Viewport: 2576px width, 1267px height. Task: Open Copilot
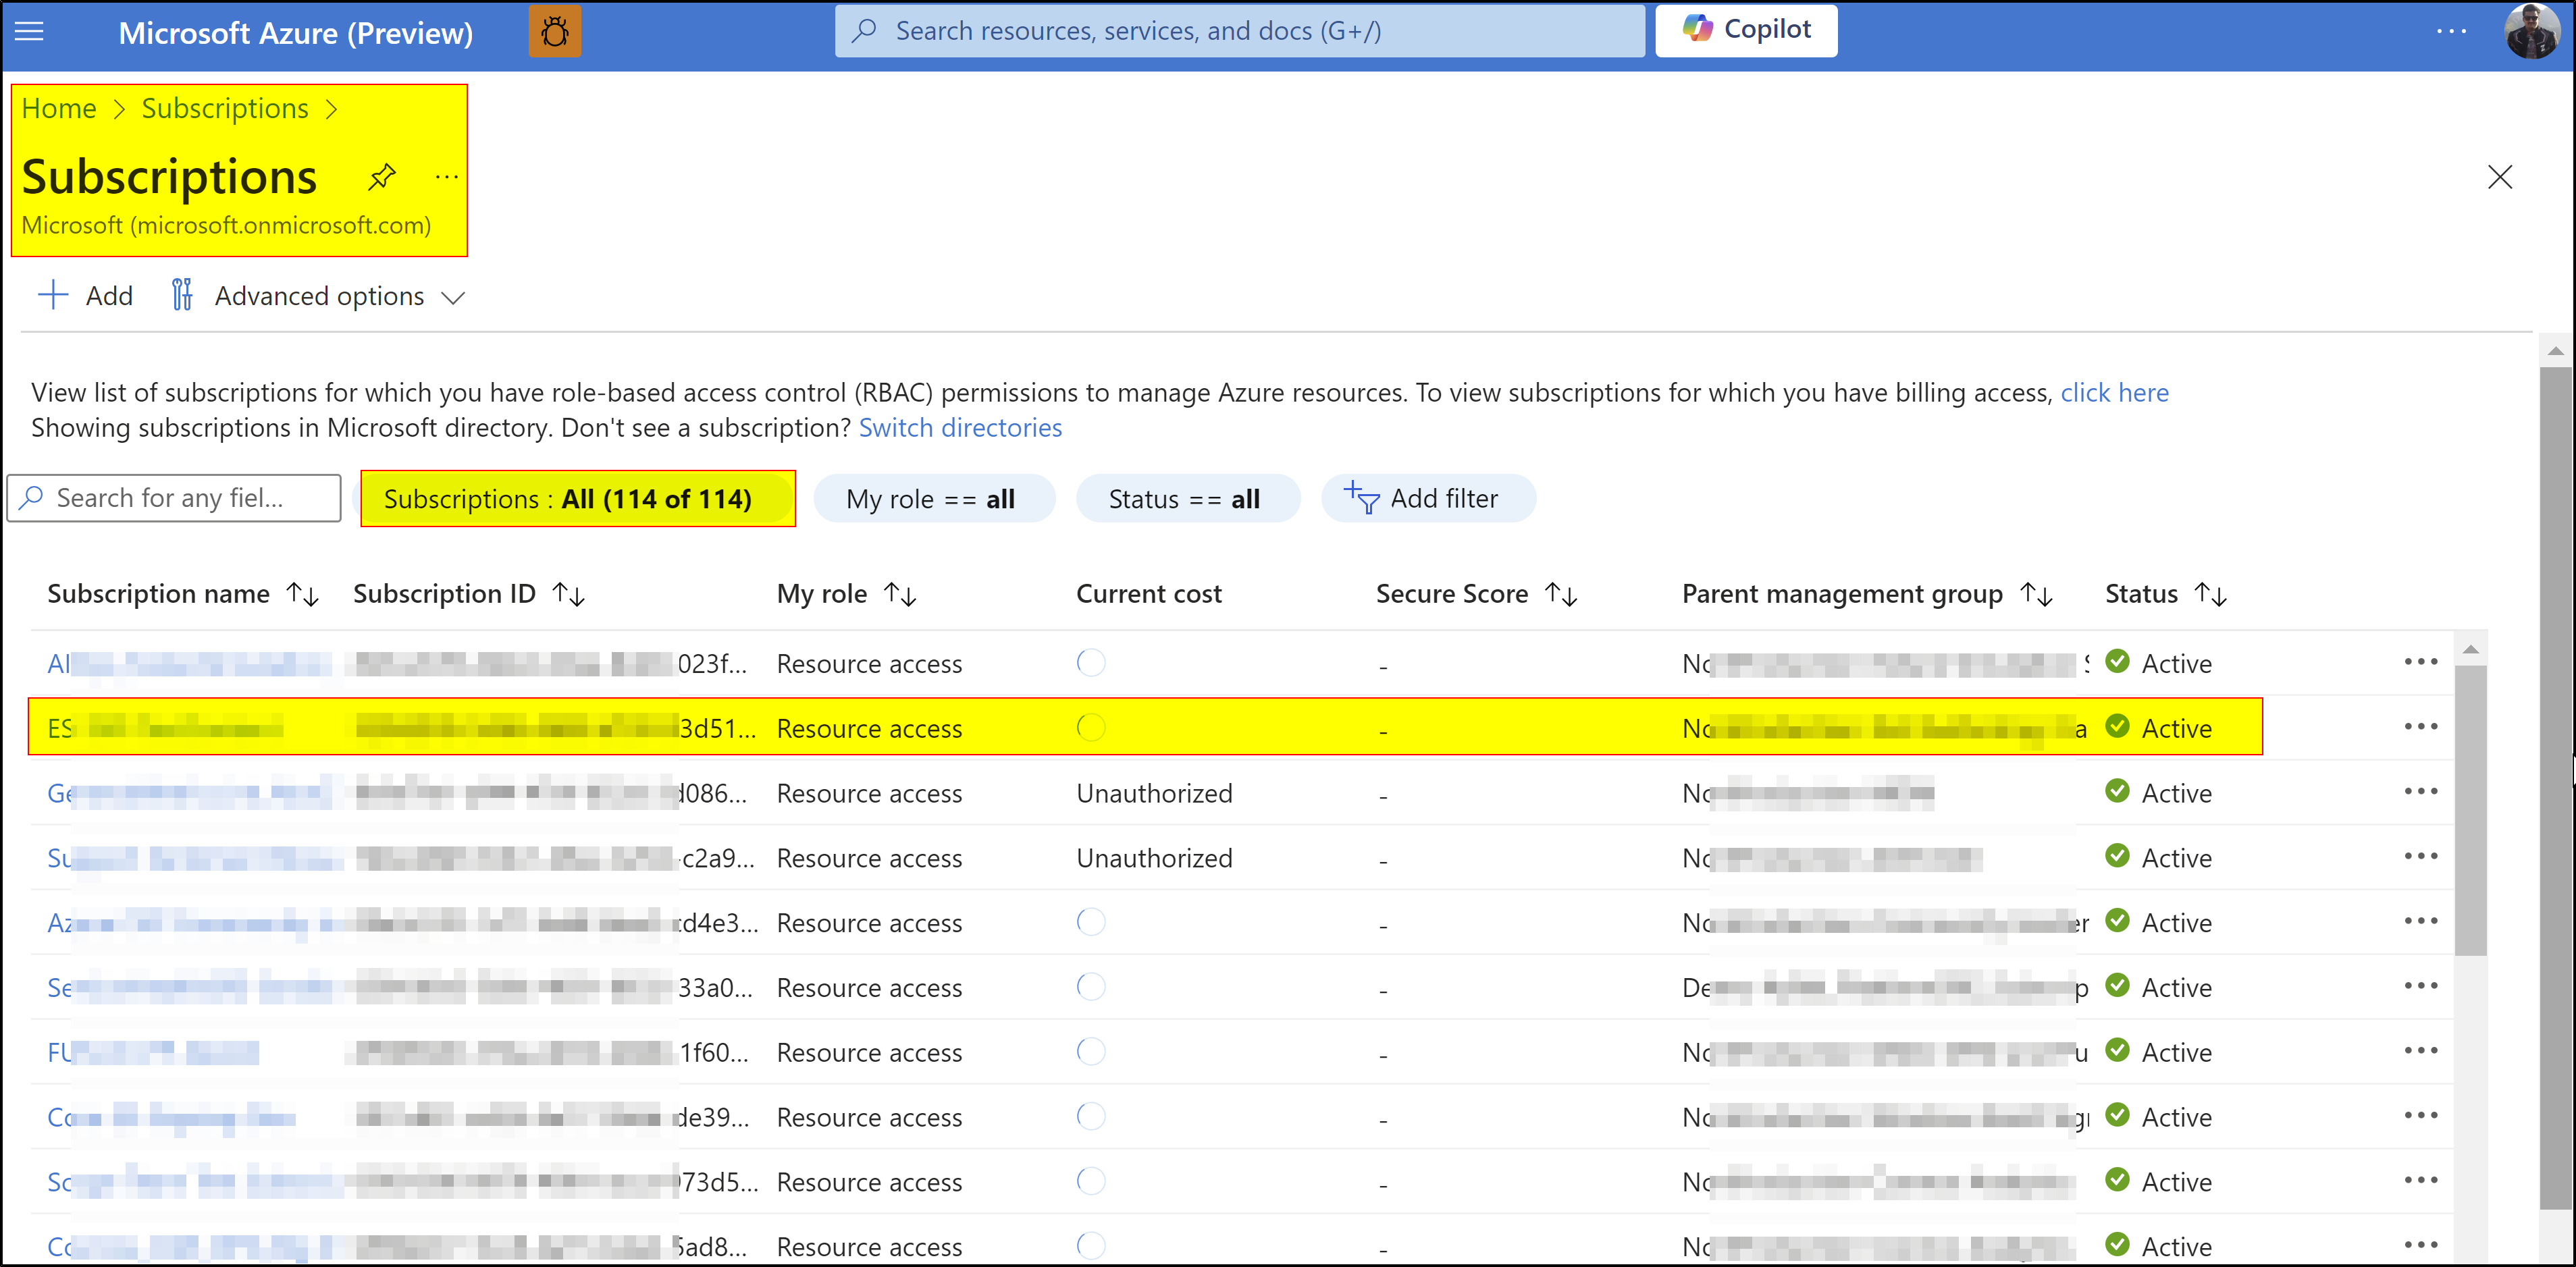tap(1746, 30)
